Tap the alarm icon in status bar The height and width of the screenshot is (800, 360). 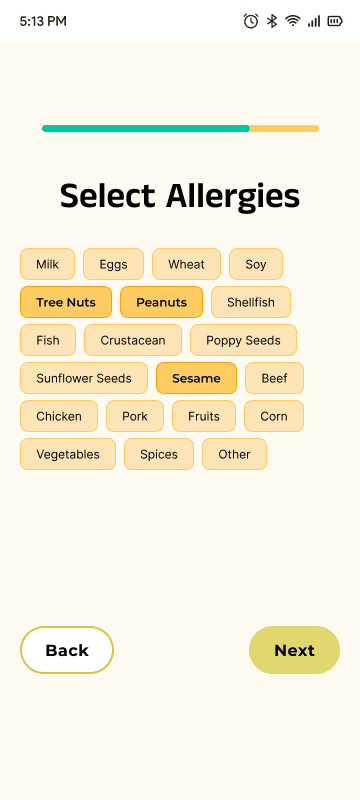[x=250, y=21]
